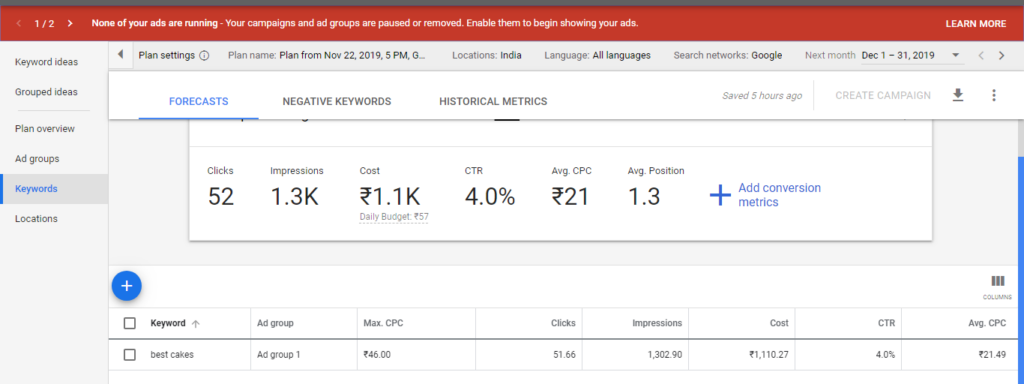Open Plan settings info icon

coord(204,56)
